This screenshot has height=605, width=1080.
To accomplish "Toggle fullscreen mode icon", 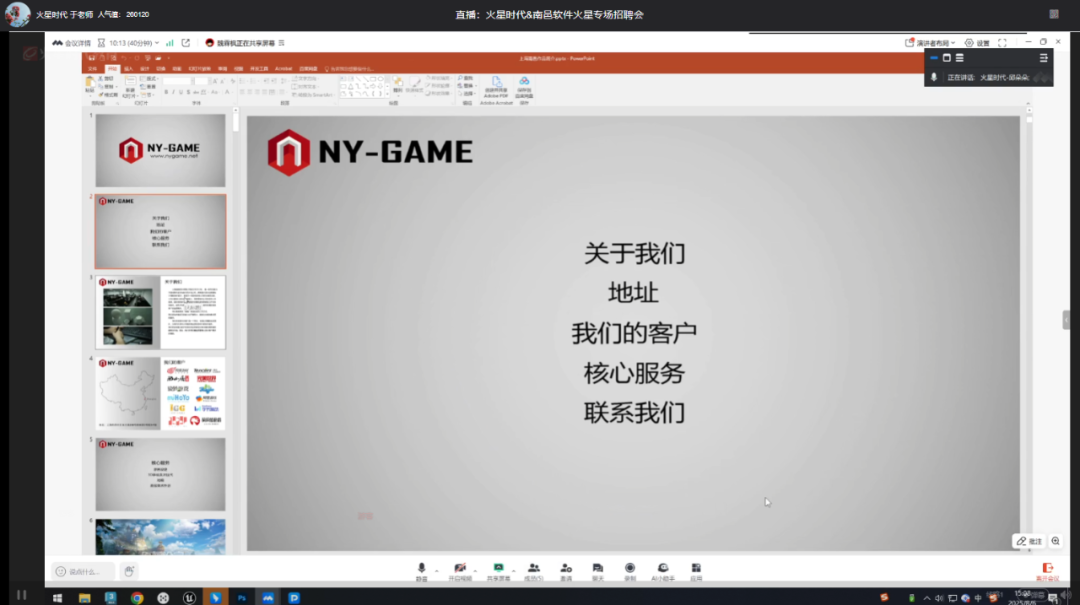I will pos(1003,43).
